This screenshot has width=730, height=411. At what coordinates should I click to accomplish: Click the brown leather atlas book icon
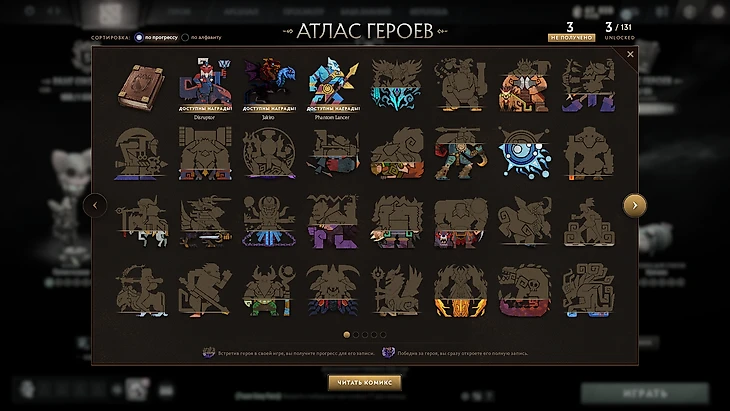pyautogui.click(x=141, y=87)
